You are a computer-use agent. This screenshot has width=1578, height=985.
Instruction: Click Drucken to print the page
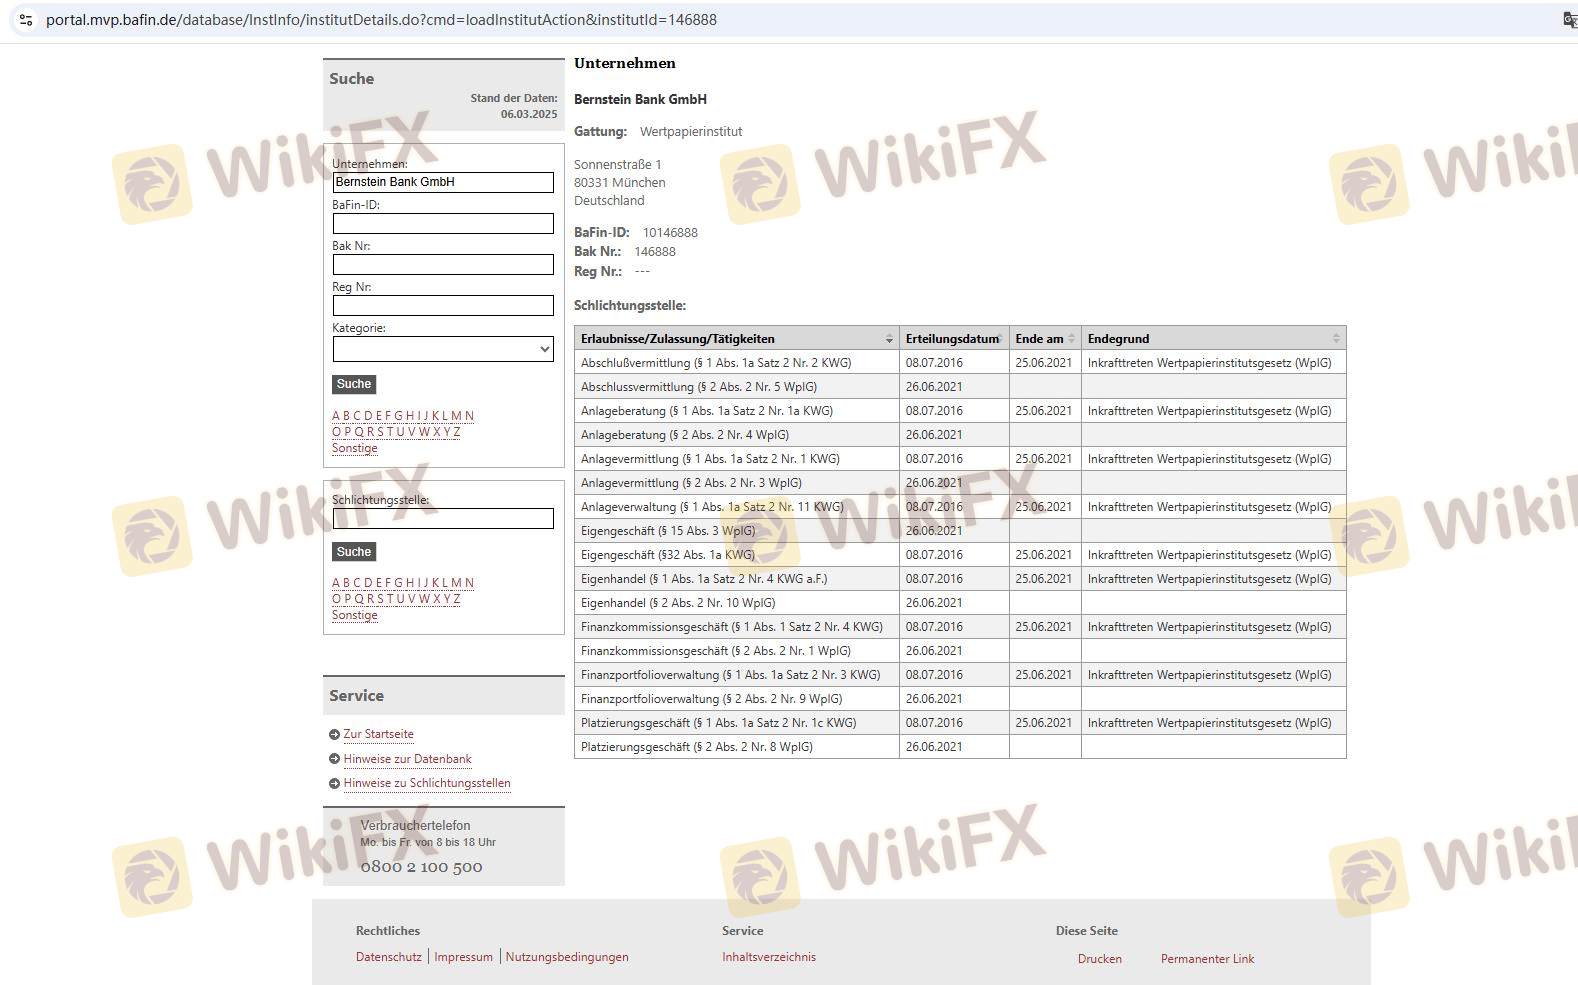coord(1099,959)
